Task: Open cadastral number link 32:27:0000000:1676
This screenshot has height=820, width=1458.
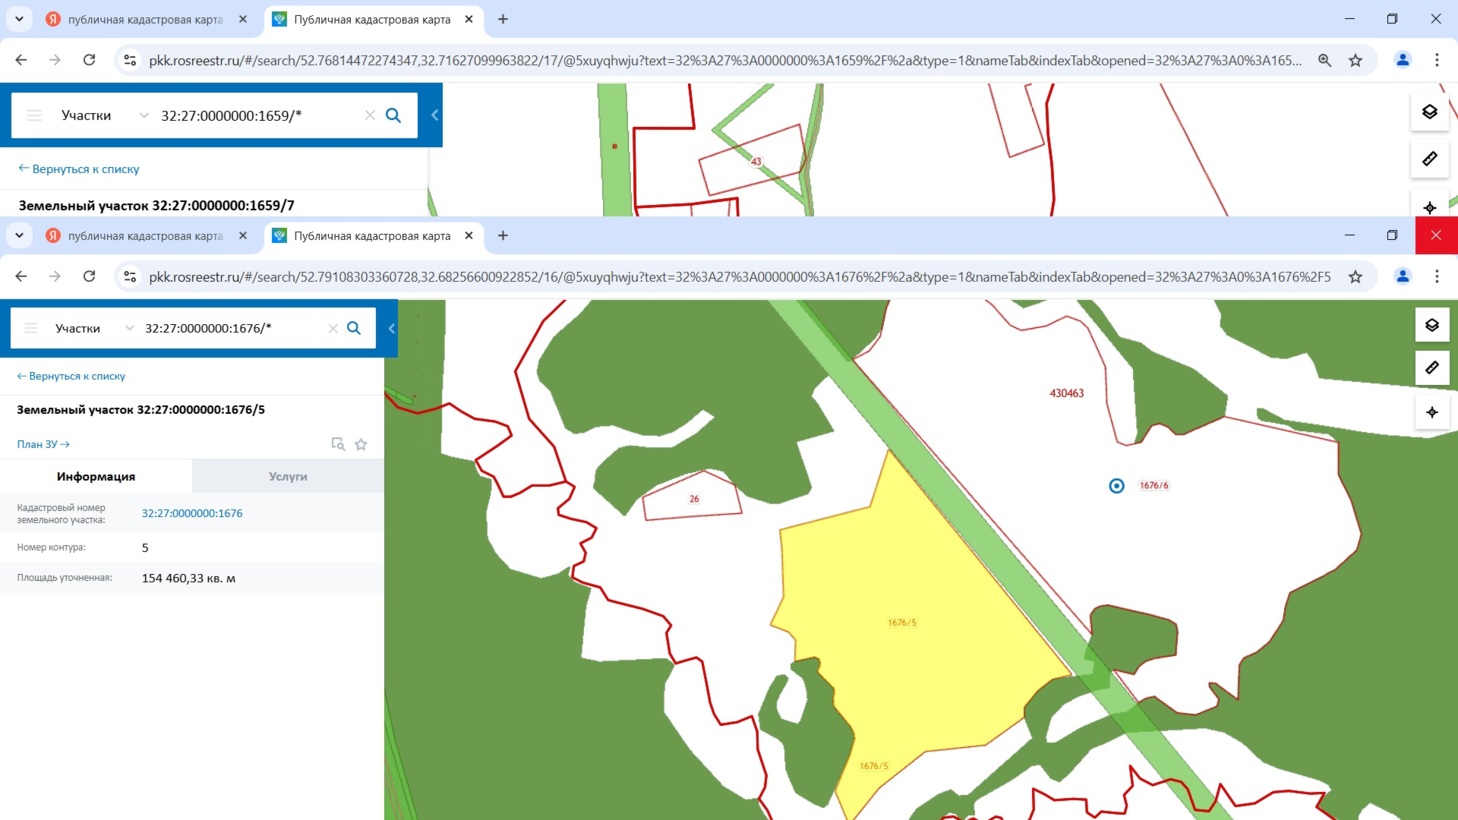Action: (192, 513)
